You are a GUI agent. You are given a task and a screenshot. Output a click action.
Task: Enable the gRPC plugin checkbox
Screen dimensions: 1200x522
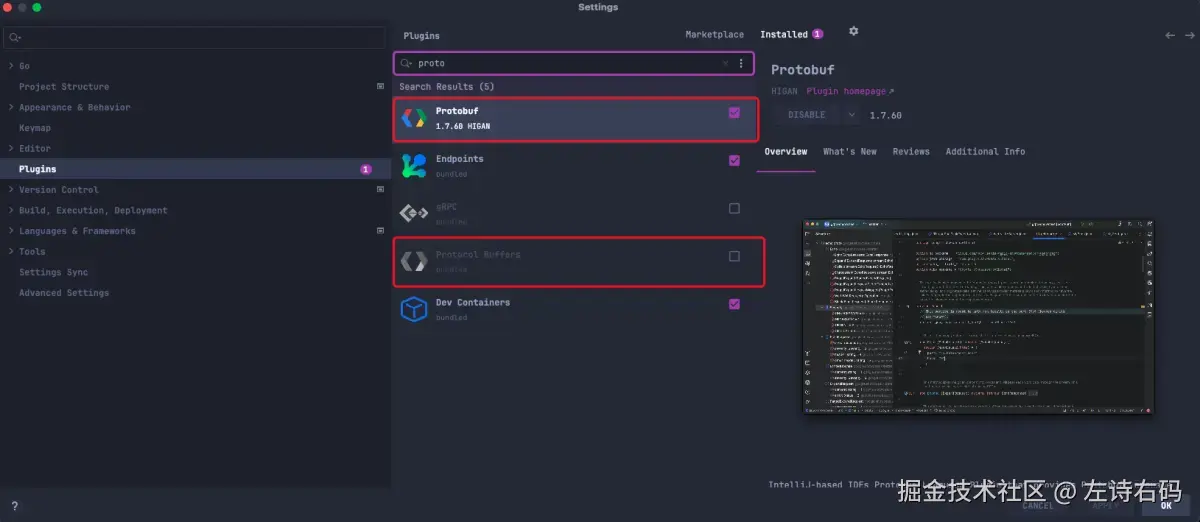point(735,209)
